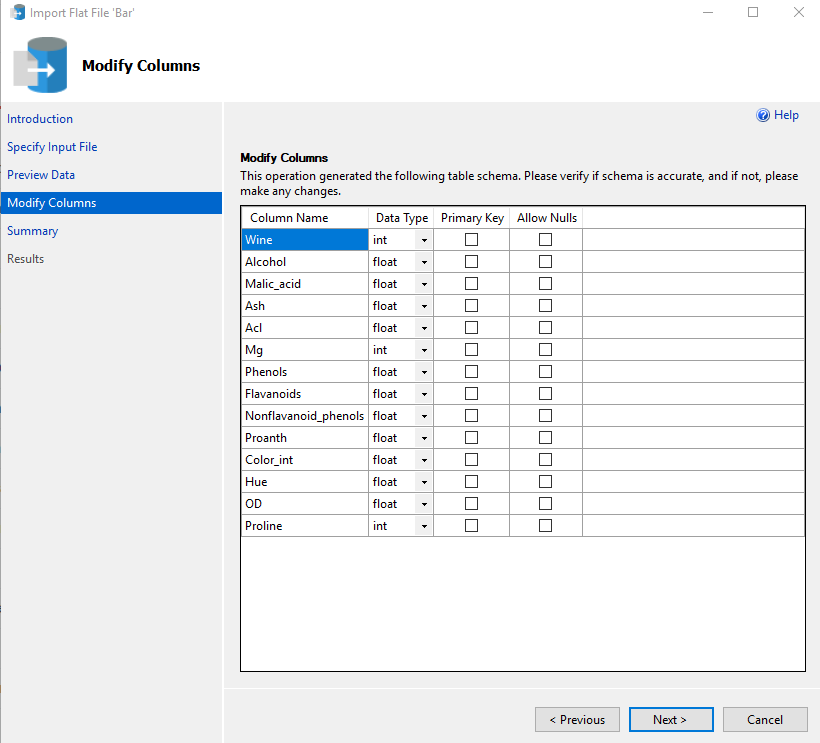Tick the Primary Key checkbox for Wine
Image resolution: width=820 pixels, height=743 pixels.
(x=471, y=240)
